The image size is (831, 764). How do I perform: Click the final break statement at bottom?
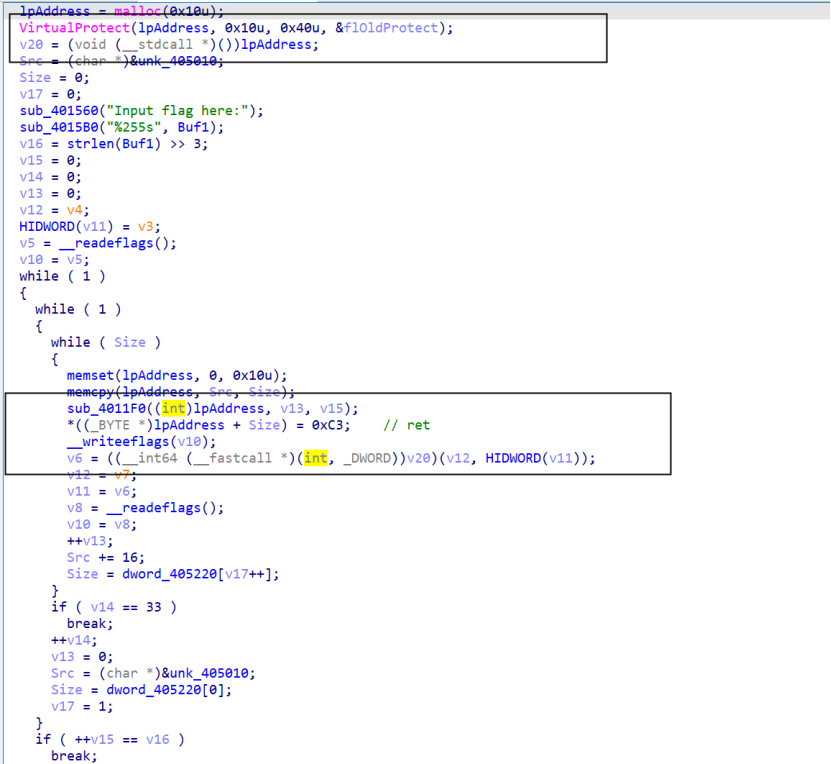coord(74,756)
